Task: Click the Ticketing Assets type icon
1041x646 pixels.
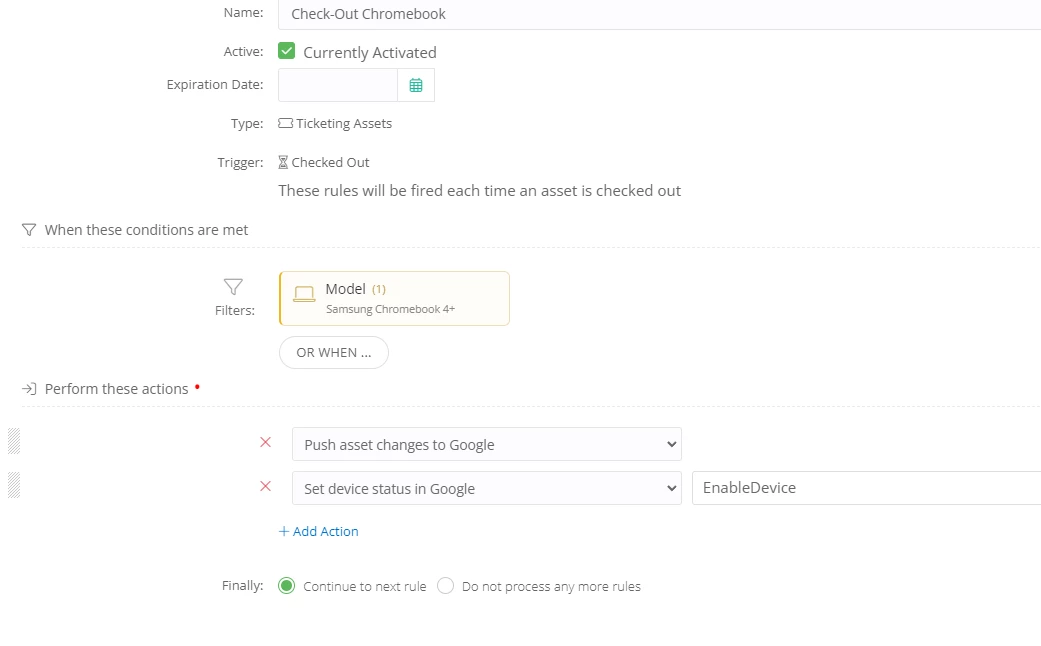Action: [x=285, y=124]
